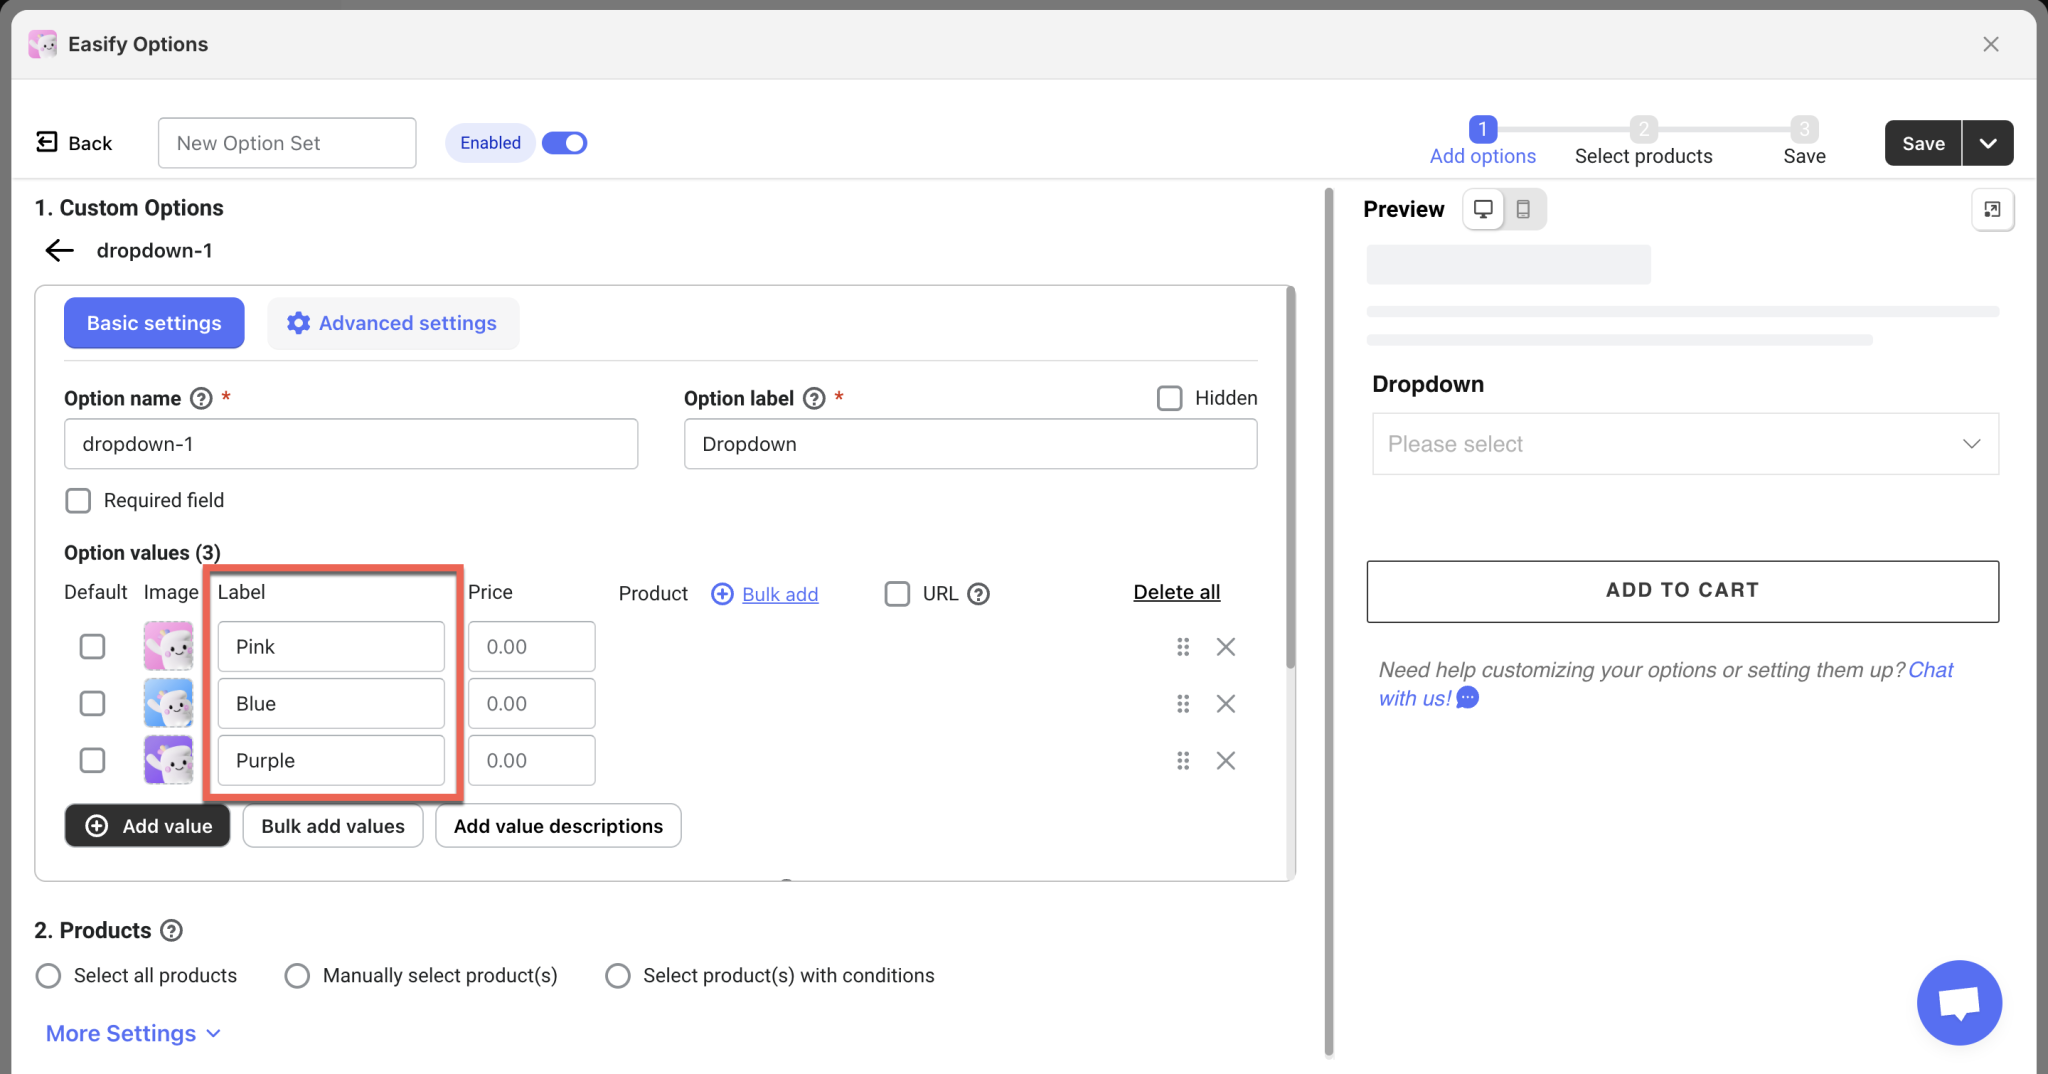Grab the drag handle for Blue row
2048x1074 pixels.
(1183, 704)
